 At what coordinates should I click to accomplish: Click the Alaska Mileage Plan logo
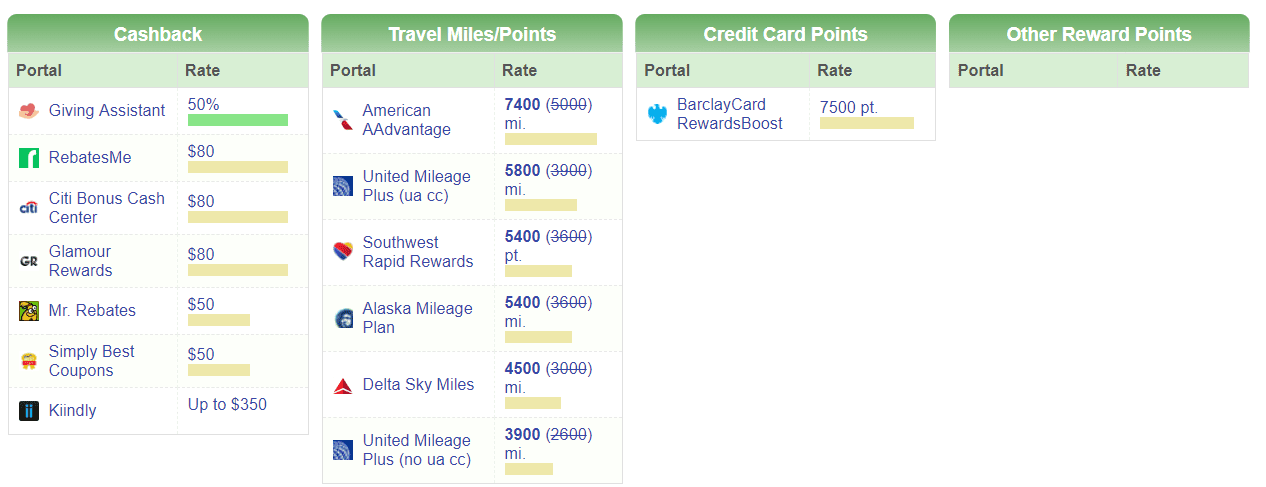[343, 319]
